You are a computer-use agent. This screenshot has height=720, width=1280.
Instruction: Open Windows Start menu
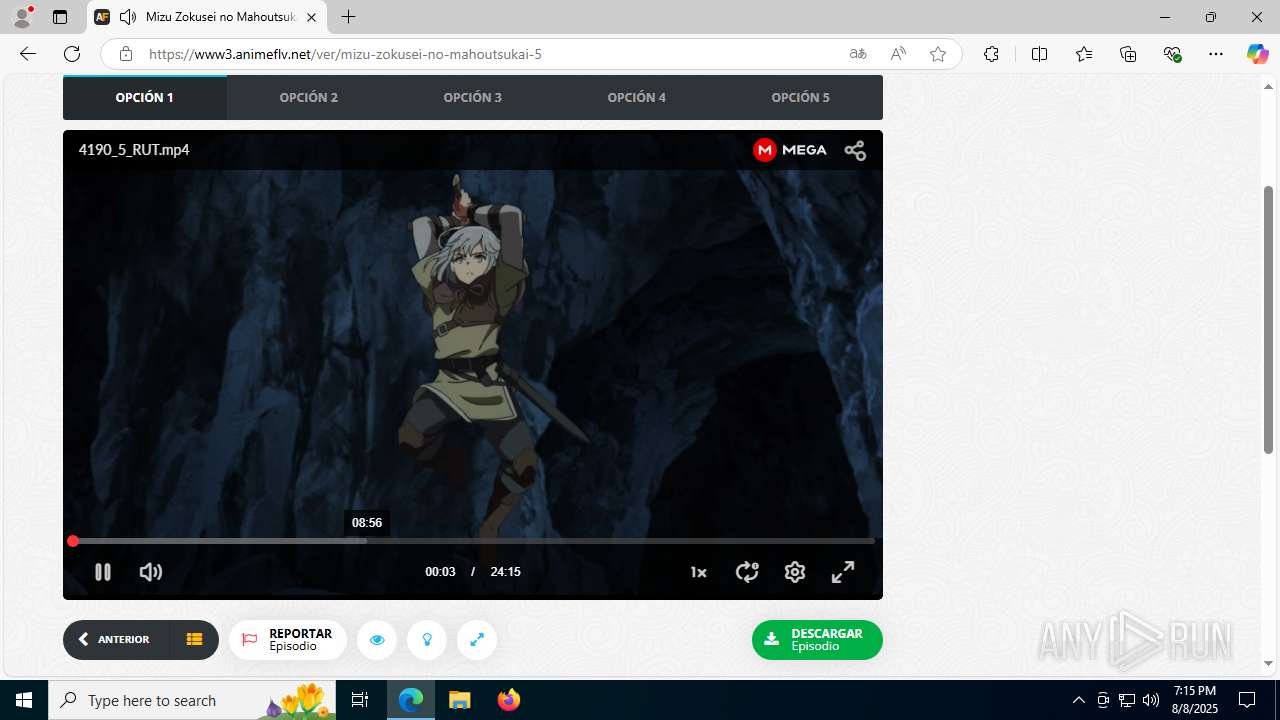(24, 700)
